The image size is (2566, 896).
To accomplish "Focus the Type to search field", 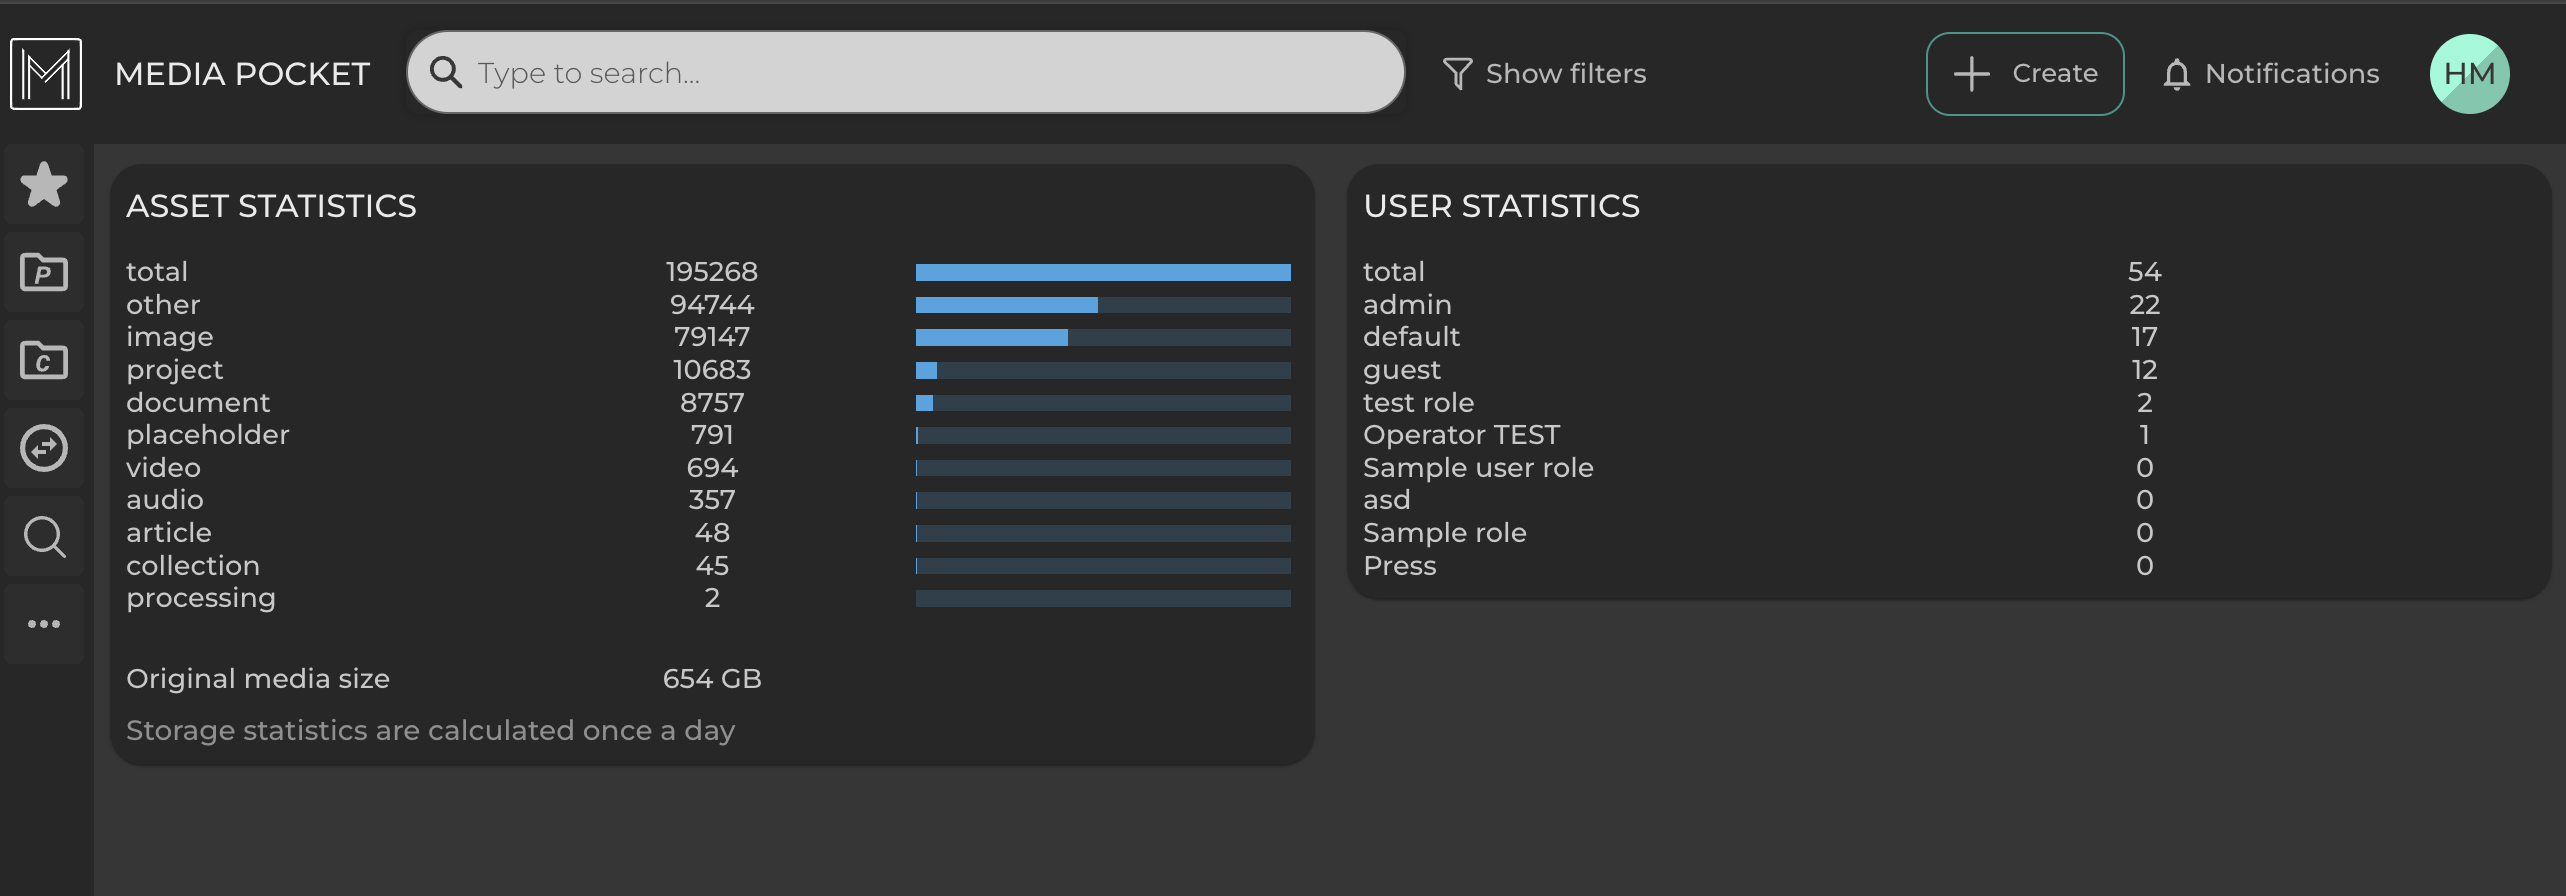I will tap(920, 73).
